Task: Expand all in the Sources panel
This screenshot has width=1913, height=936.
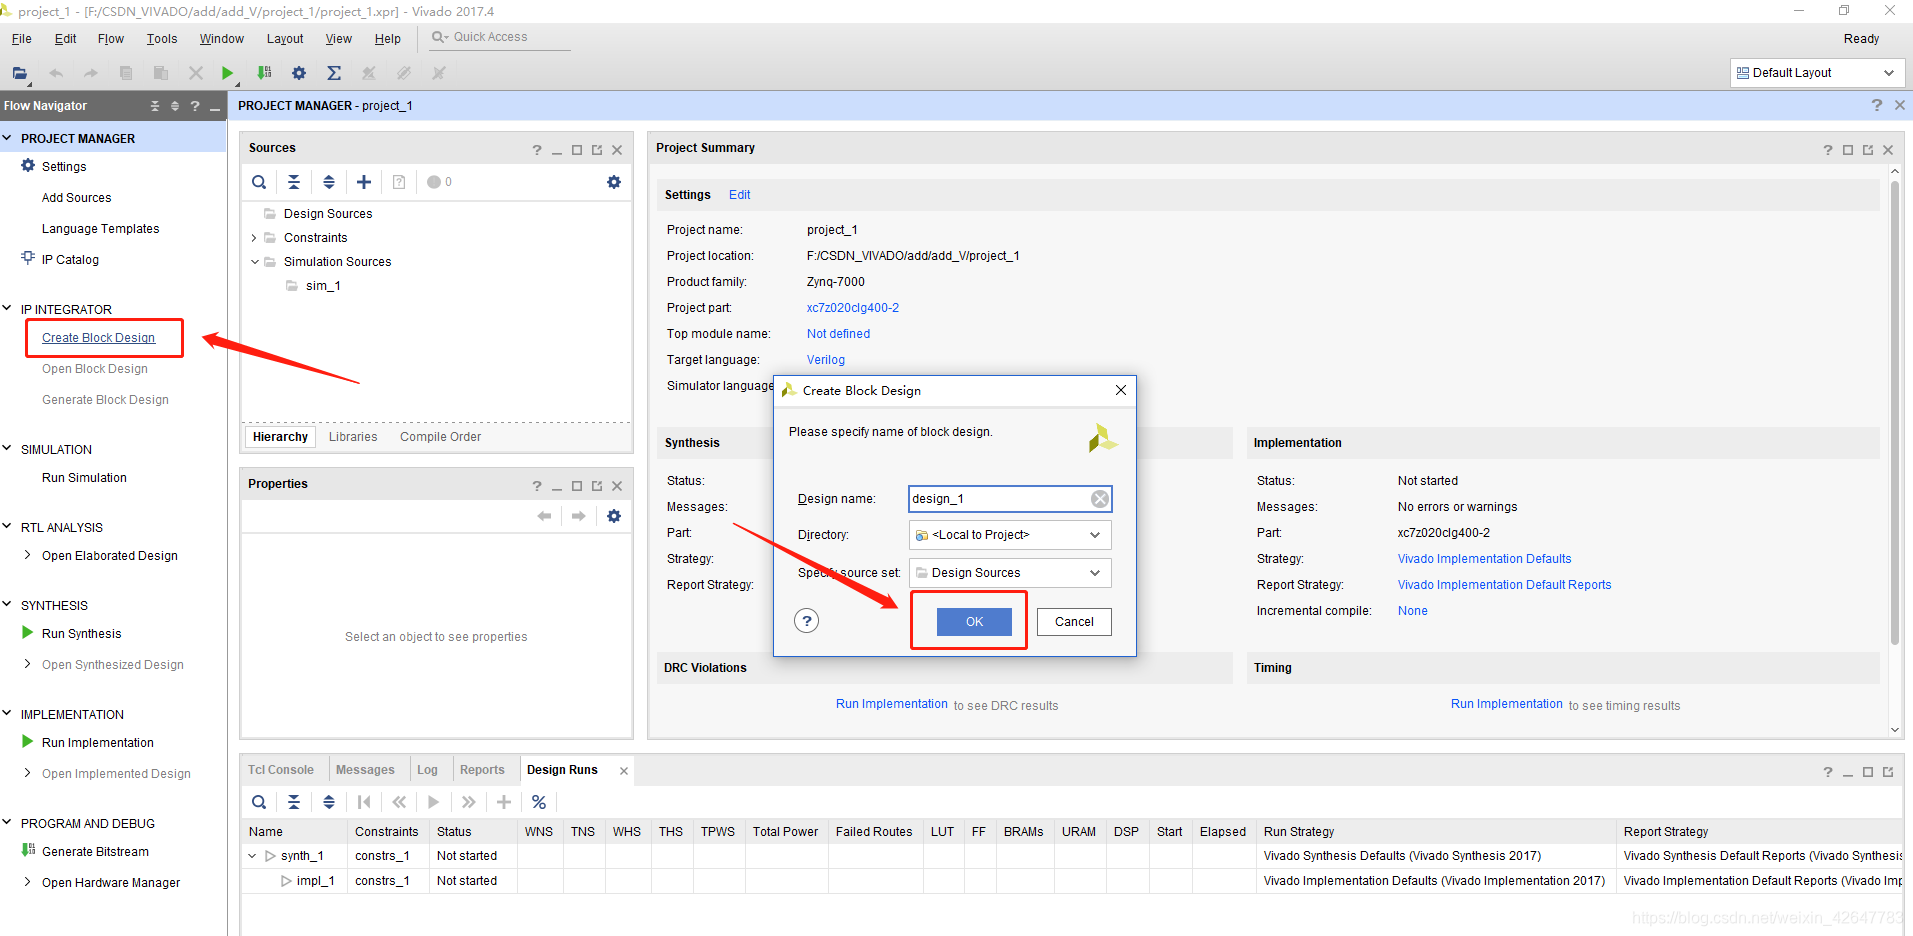Action: (x=329, y=182)
